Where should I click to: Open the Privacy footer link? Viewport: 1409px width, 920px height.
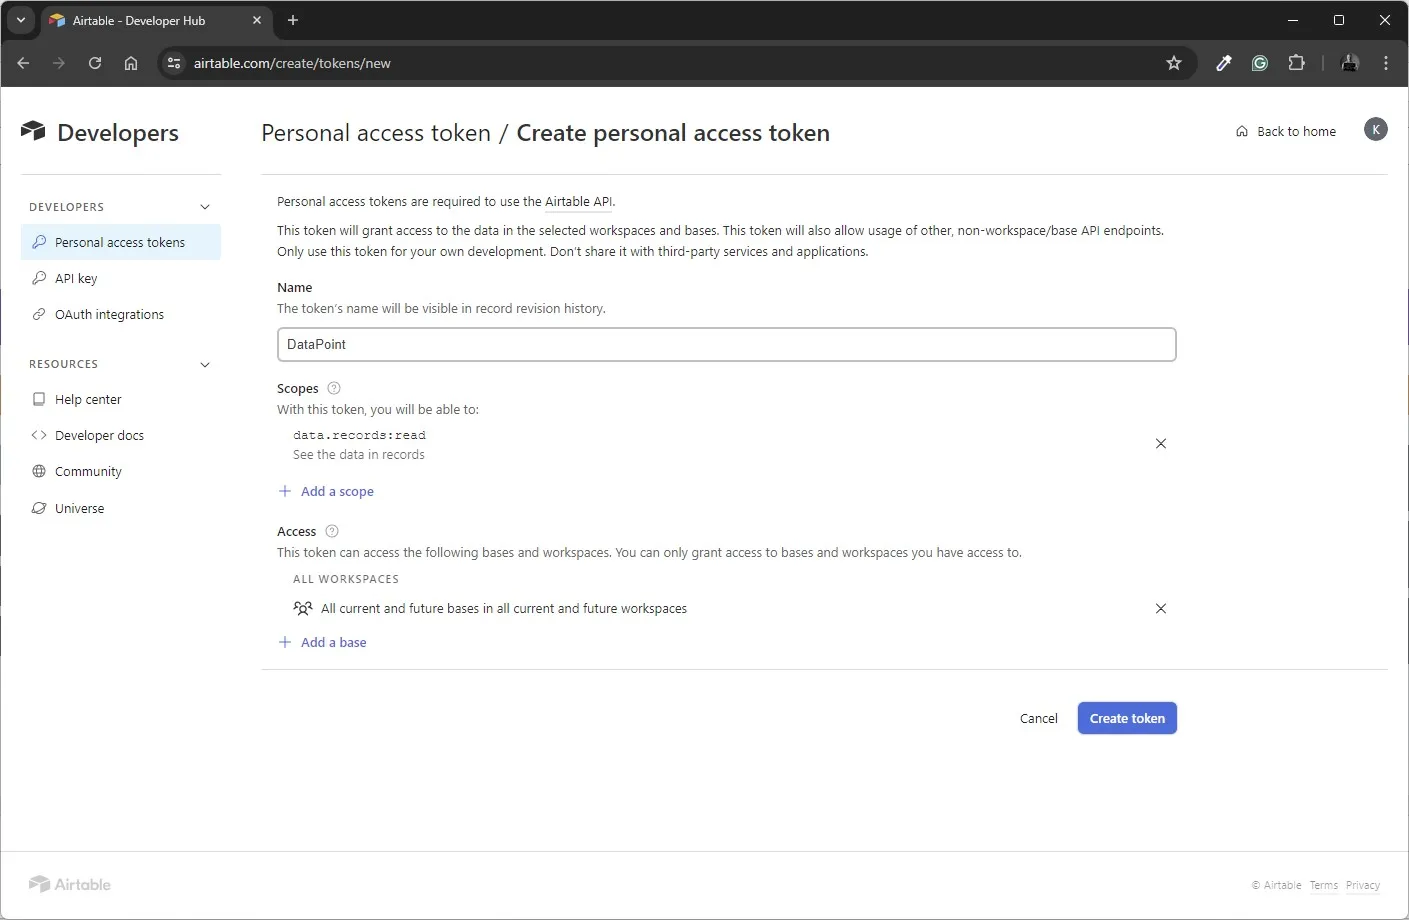(x=1363, y=885)
